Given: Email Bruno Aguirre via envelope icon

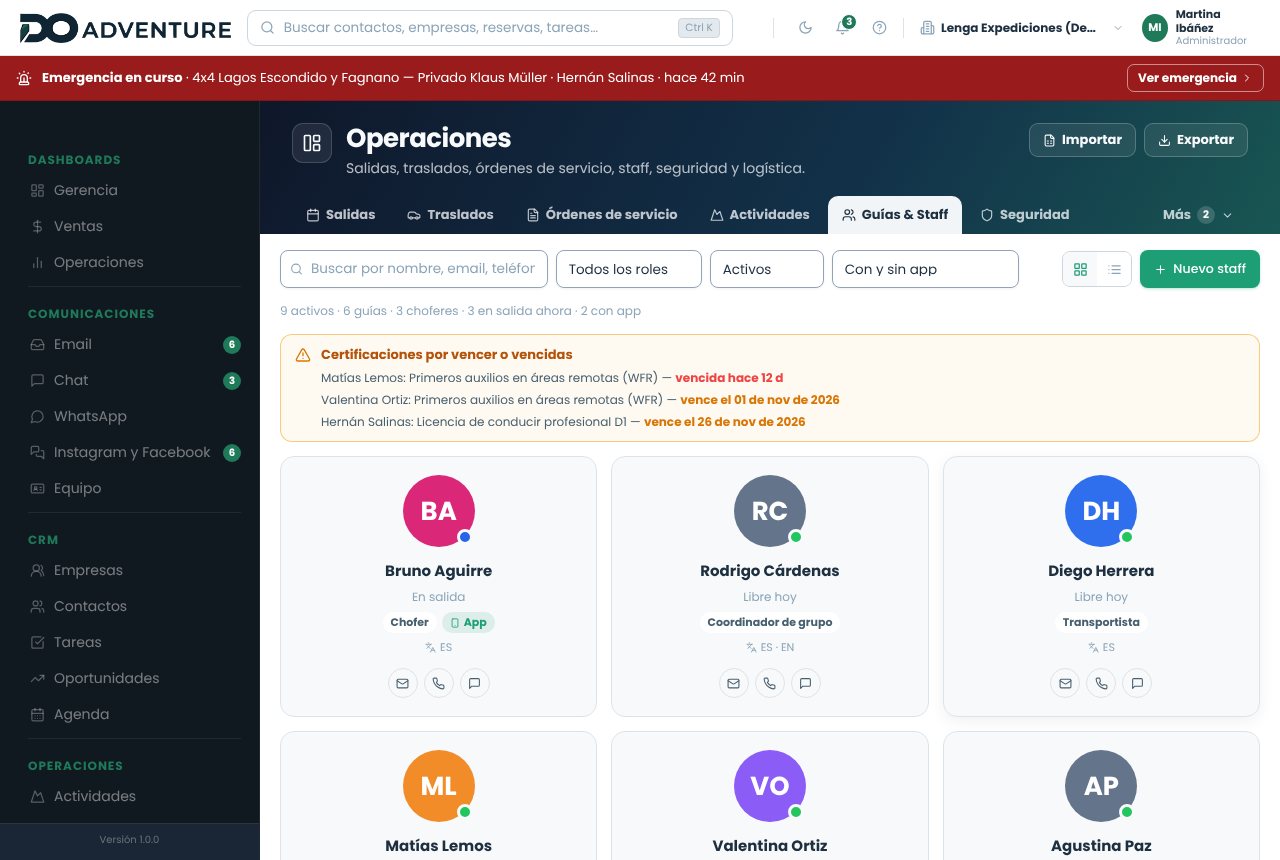Looking at the screenshot, I should [403, 684].
